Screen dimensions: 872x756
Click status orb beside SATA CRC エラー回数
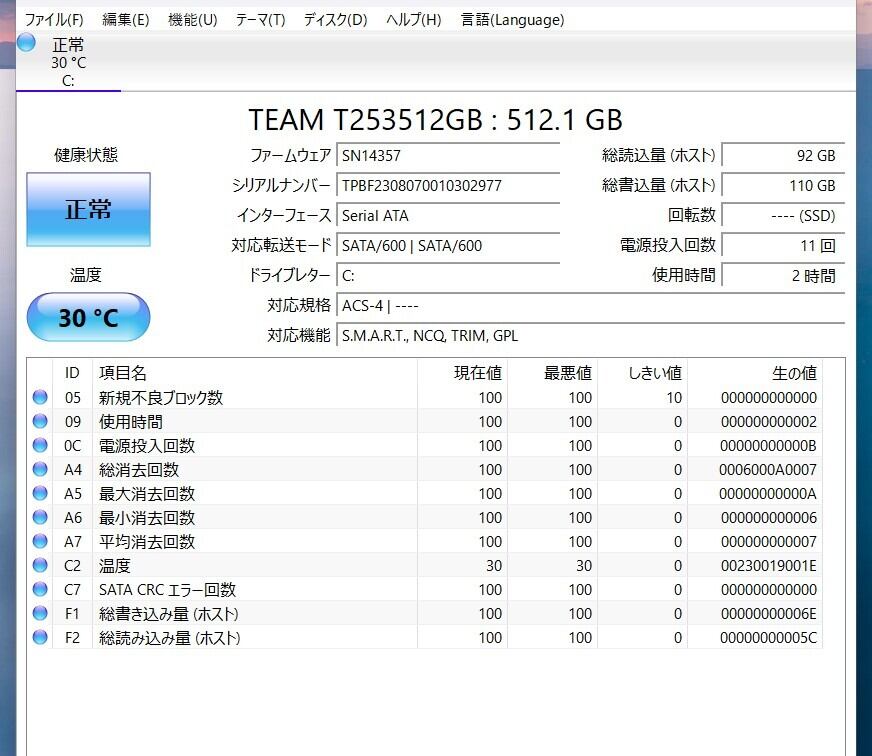[40, 589]
